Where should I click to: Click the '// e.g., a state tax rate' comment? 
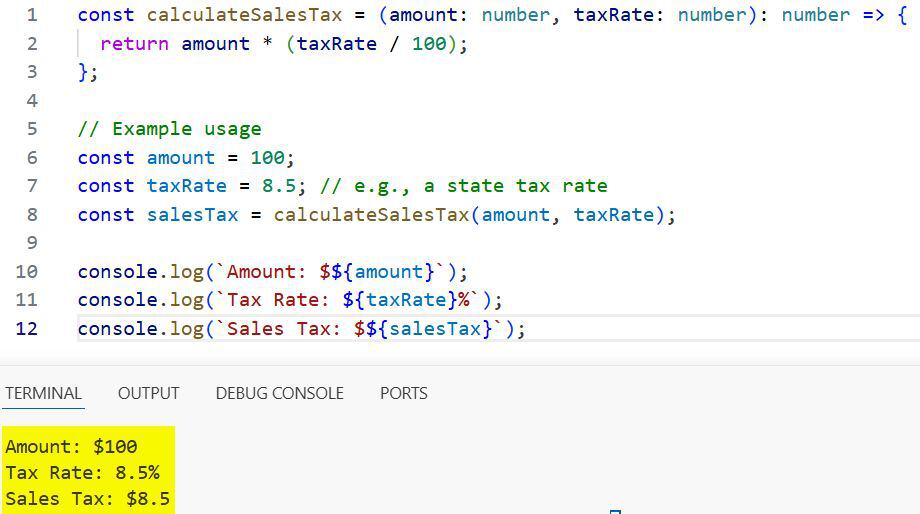[464, 186]
